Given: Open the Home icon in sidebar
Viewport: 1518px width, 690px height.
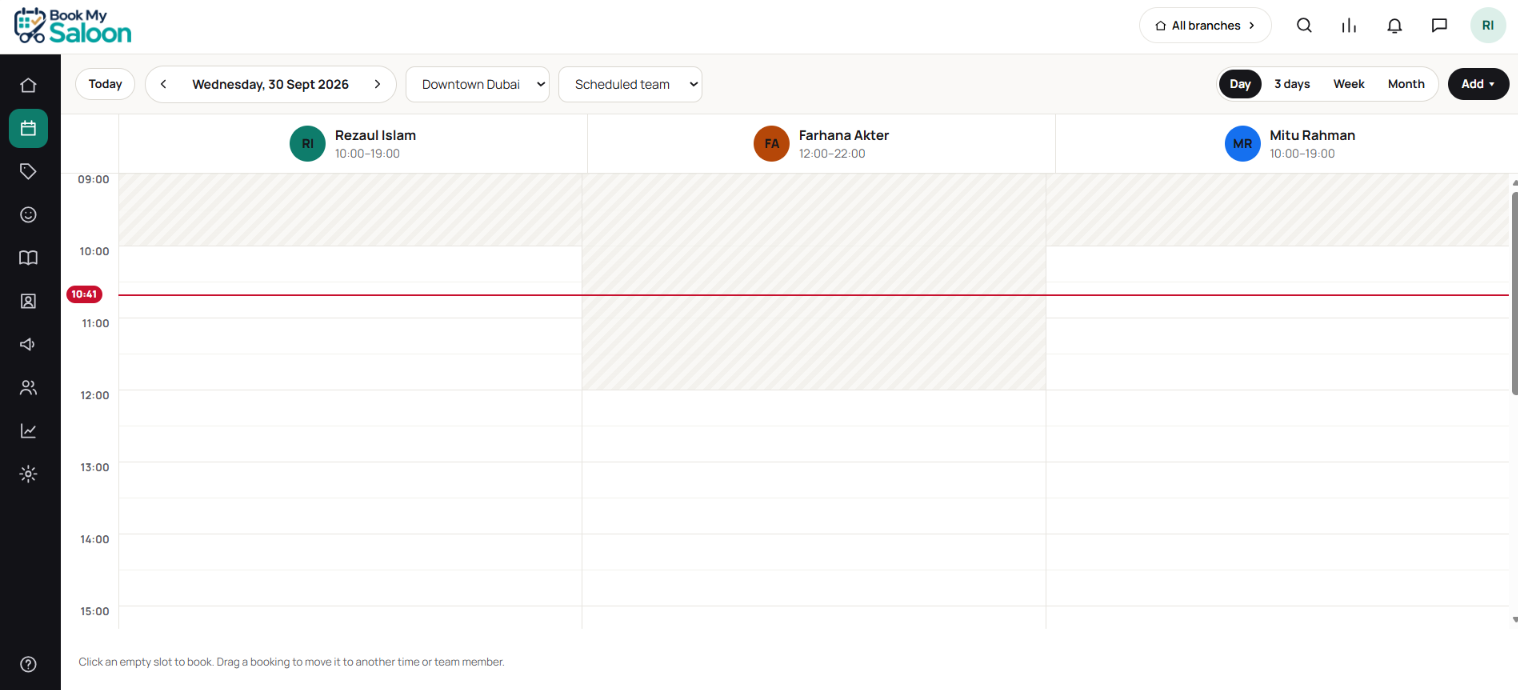Looking at the screenshot, I should 28,86.
